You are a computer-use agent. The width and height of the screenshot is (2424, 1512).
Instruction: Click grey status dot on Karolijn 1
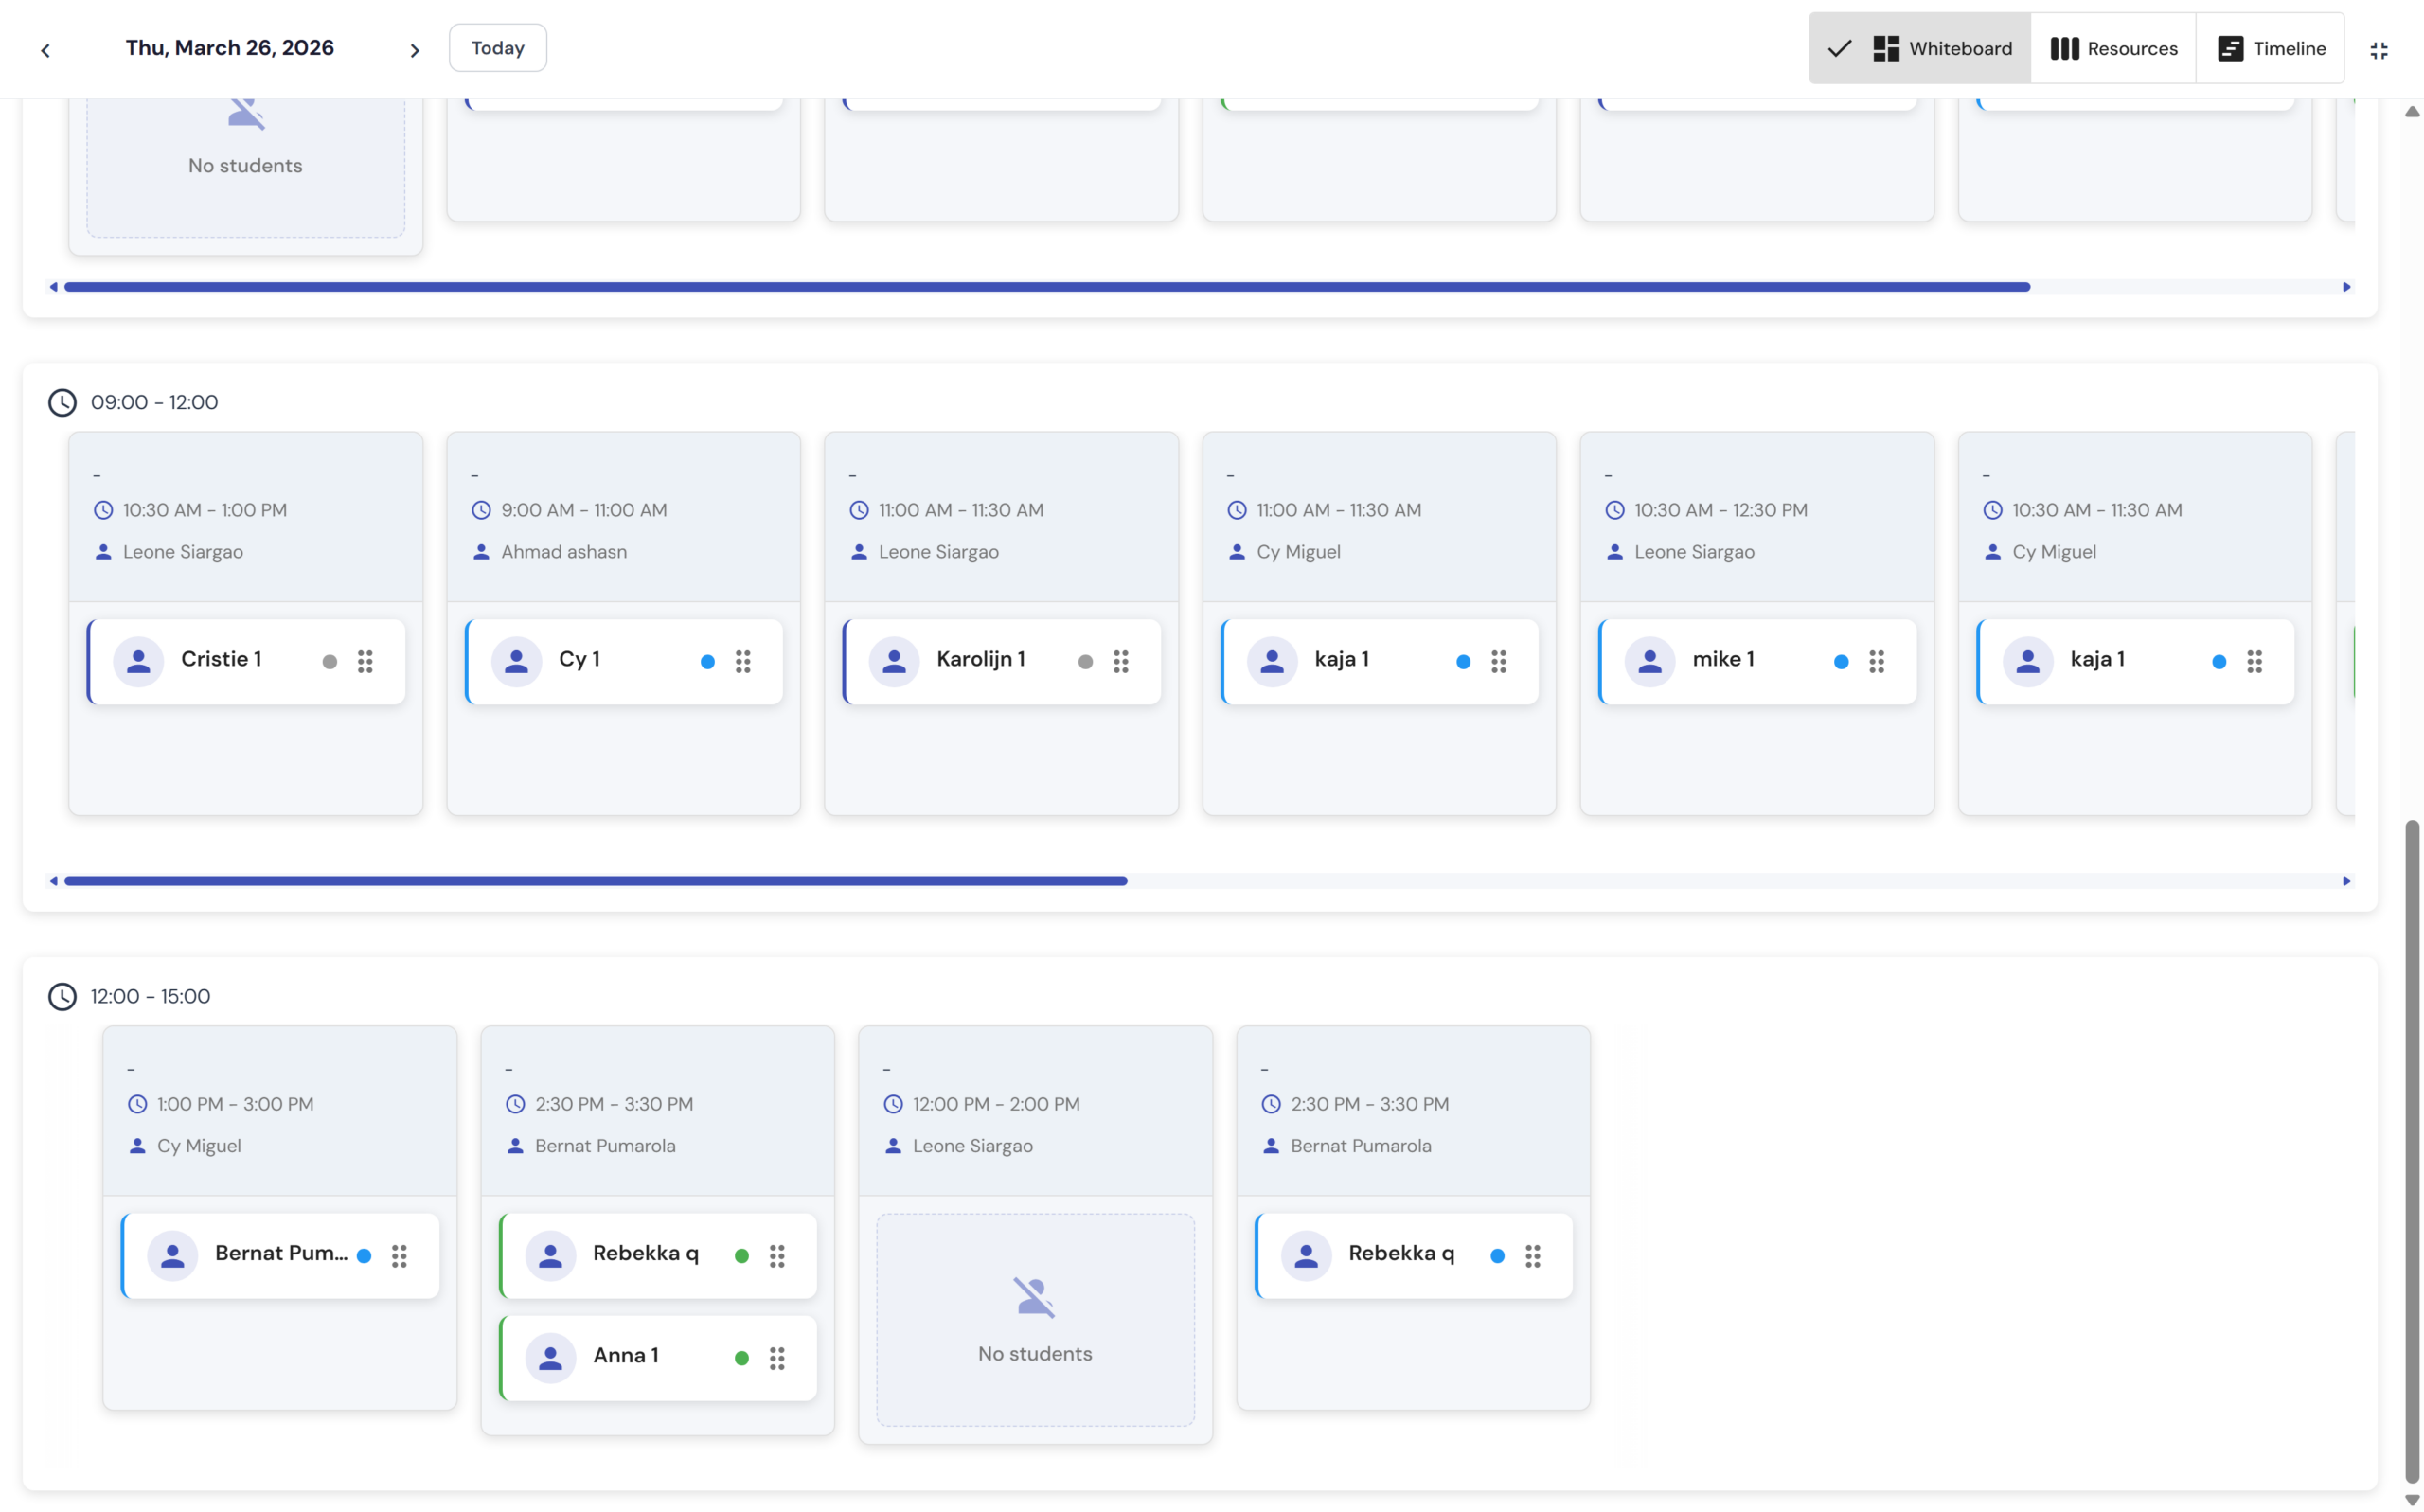click(x=1085, y=661)
